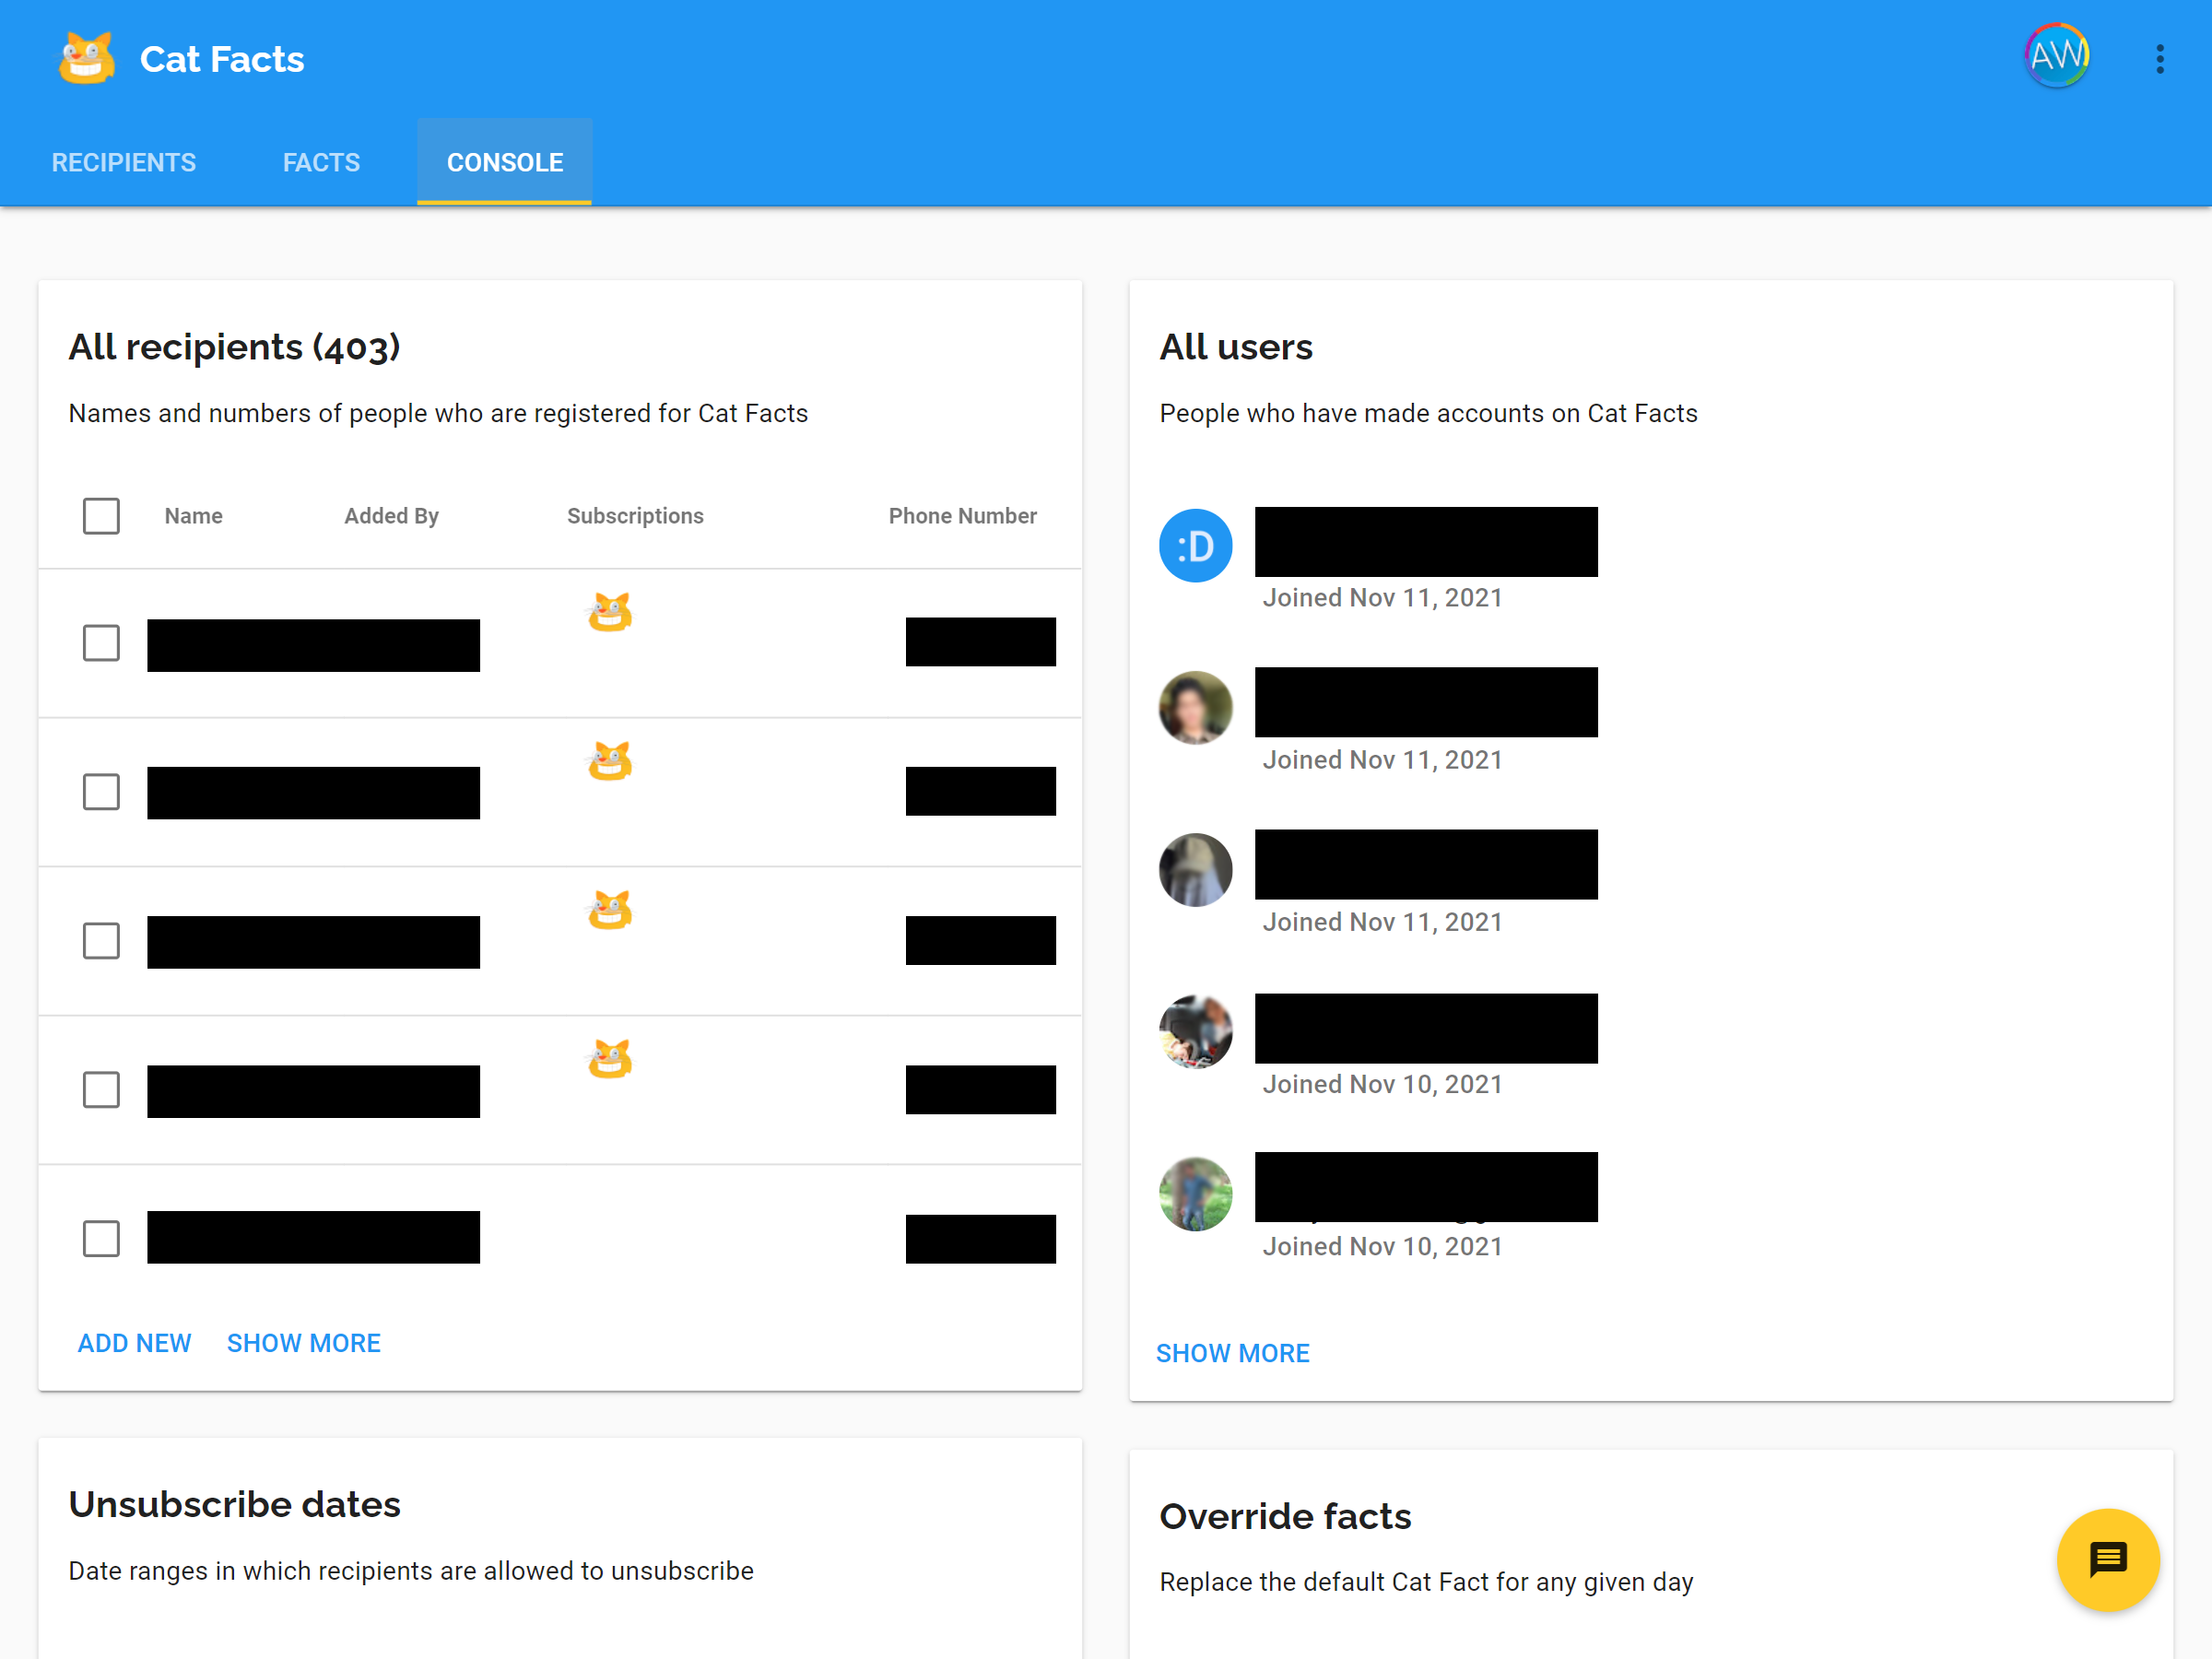
Task: Click the last user's profile photo thumbnail
Action: 1195,1193
